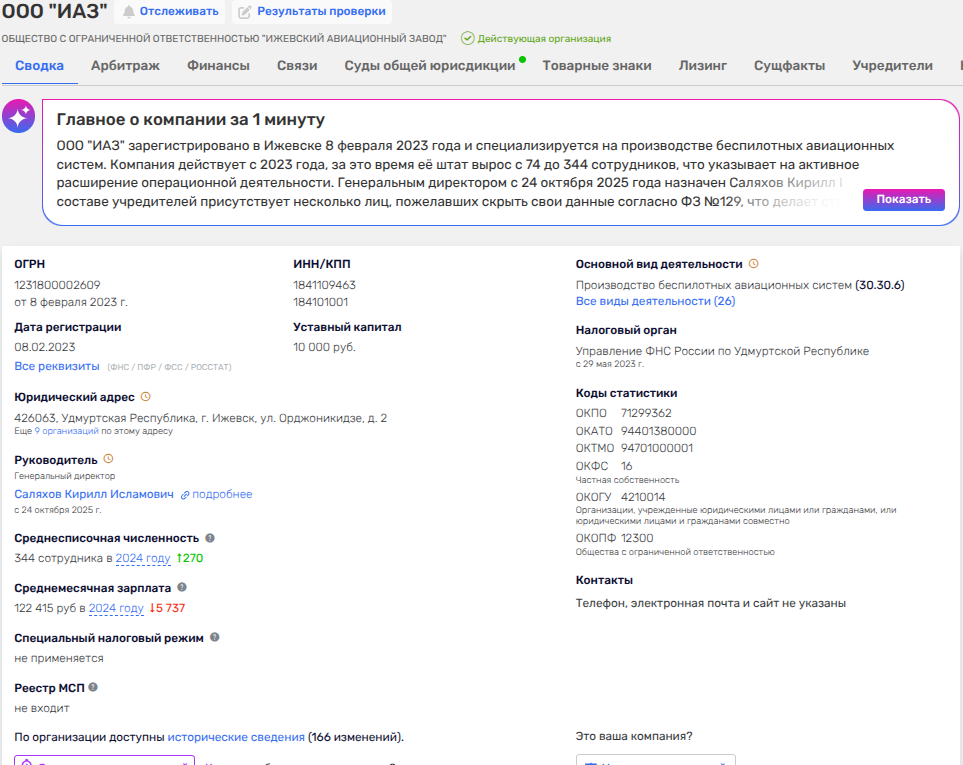Screen dimensions: 963x765
Task: Click the КПП value 184101001
Action: (321, 302)
